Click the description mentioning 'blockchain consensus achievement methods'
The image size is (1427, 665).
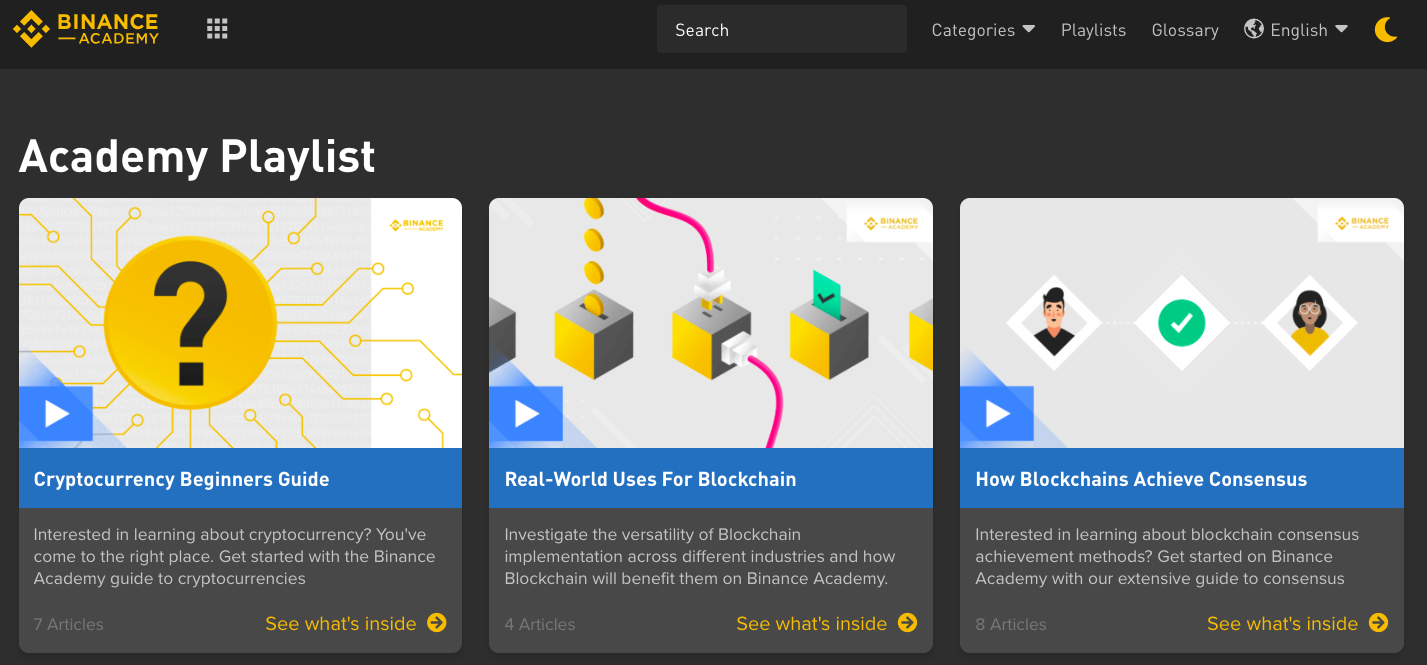pos(1167,556)
